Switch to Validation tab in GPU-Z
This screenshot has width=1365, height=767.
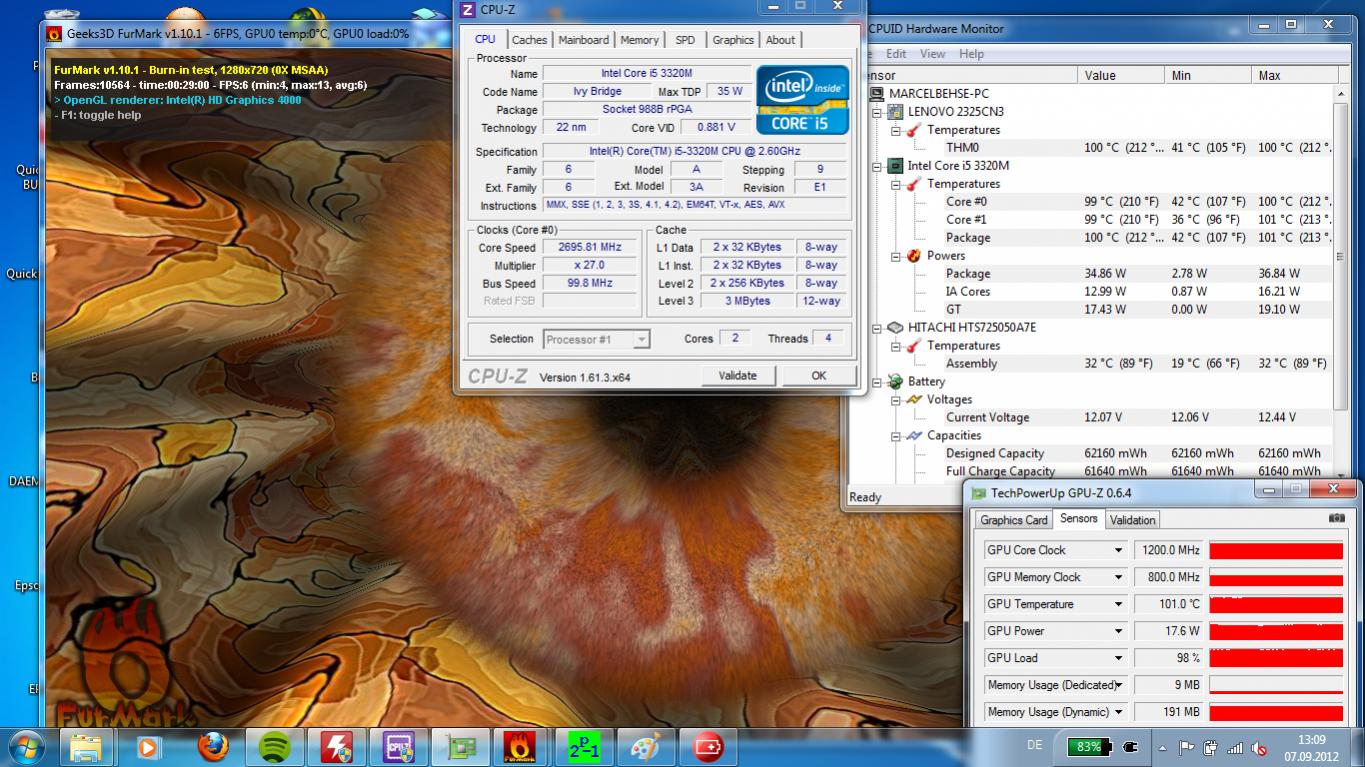(x=1132, y=520)
